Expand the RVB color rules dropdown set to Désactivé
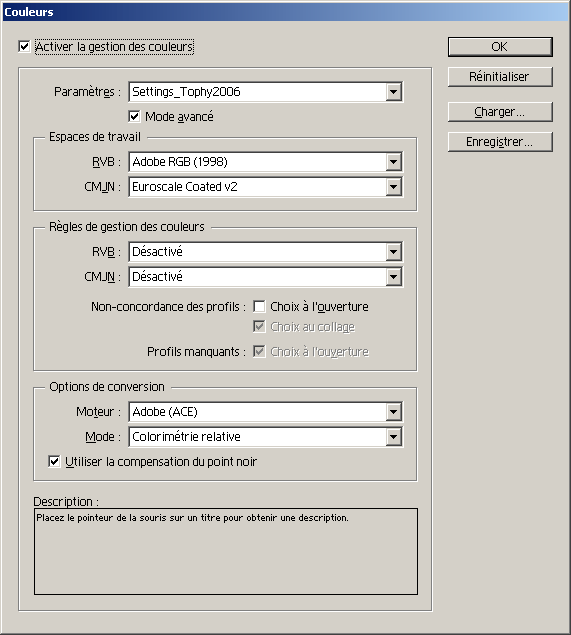This screenshot has height=635, width=571. tap(393, 252)
